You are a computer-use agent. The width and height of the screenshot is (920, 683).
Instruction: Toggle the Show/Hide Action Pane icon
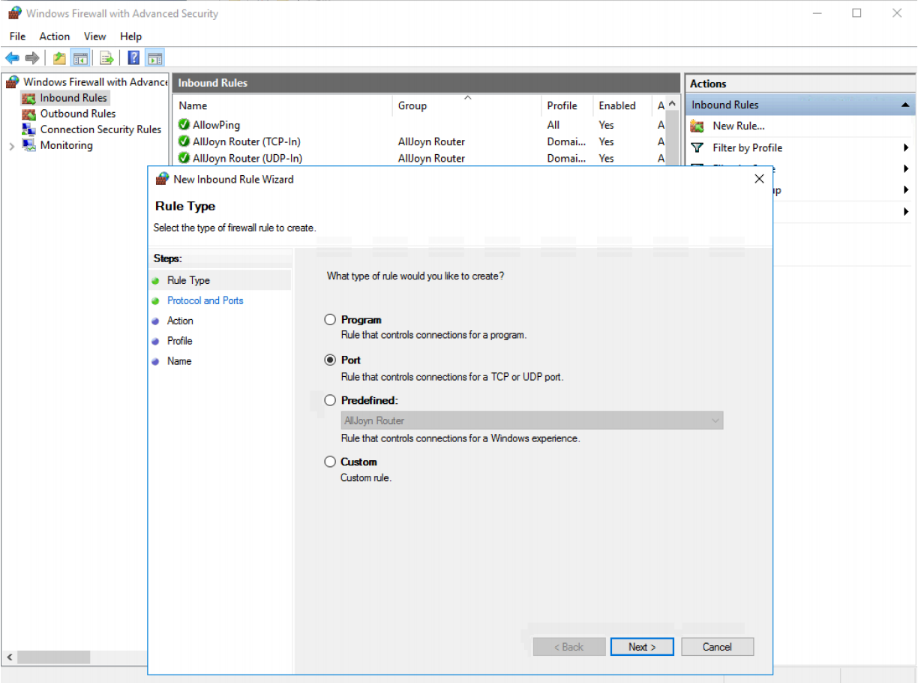coord(155,58)
